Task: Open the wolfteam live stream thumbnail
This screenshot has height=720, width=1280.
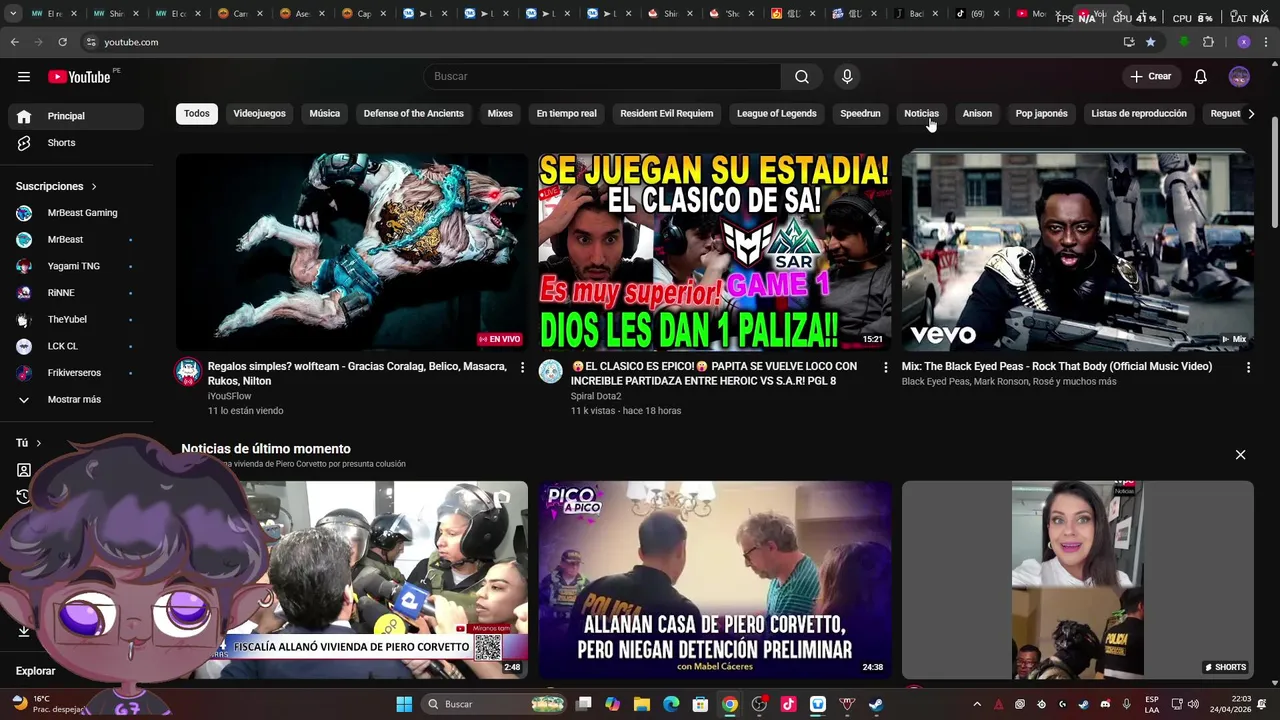Action: point(352,252)
